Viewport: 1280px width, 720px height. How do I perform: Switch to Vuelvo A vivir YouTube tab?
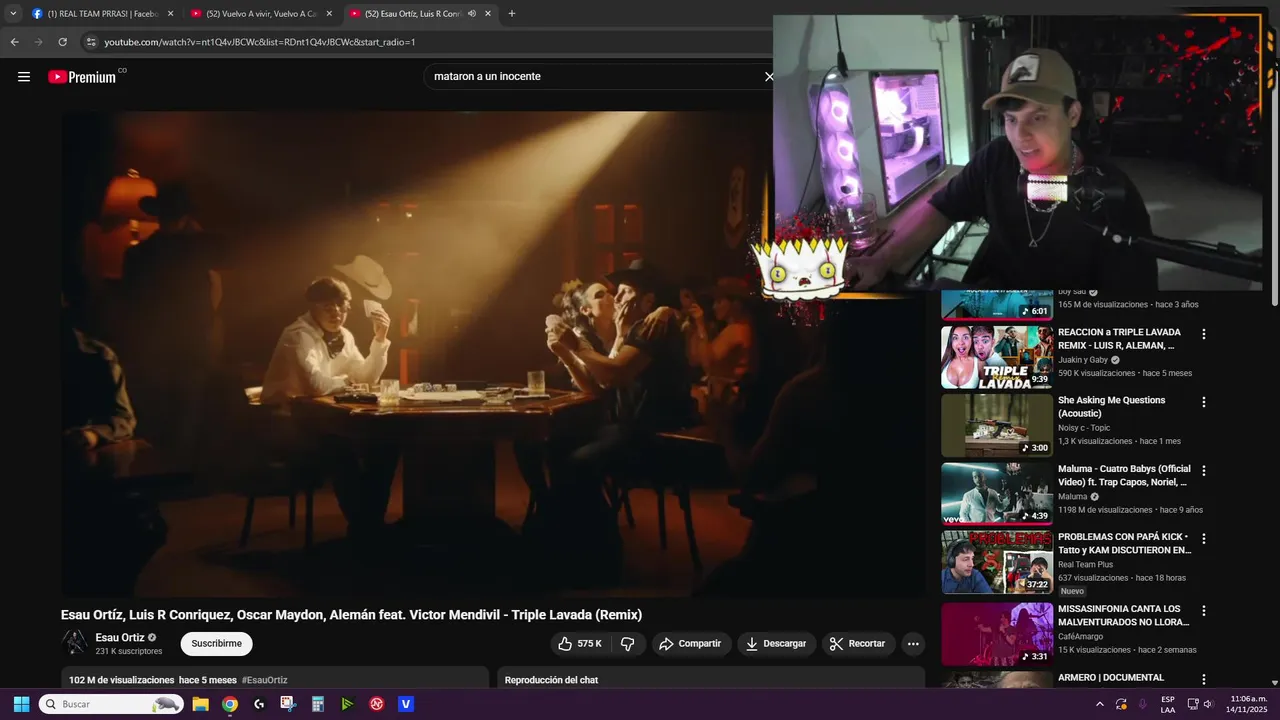click(x=262, y=14)
